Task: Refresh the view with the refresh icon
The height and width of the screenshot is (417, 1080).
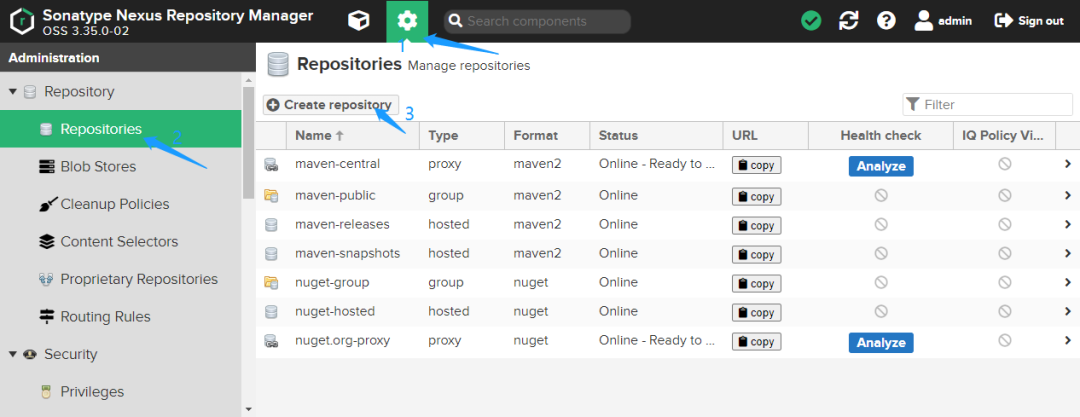Action: (849, 21)
